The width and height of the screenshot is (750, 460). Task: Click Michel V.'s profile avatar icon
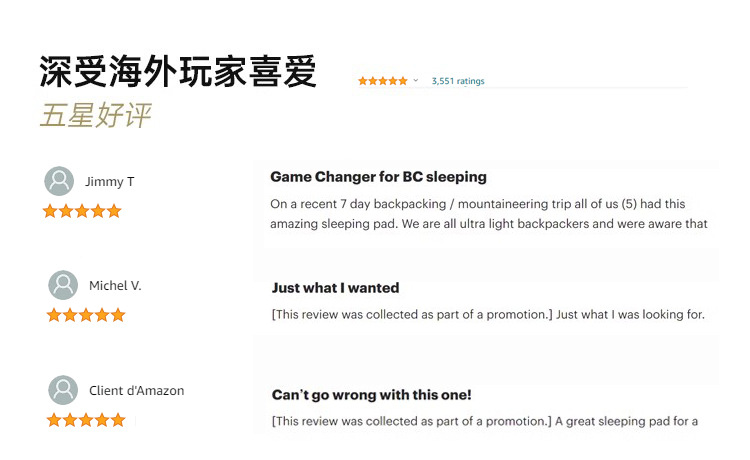tap(63, 285)
